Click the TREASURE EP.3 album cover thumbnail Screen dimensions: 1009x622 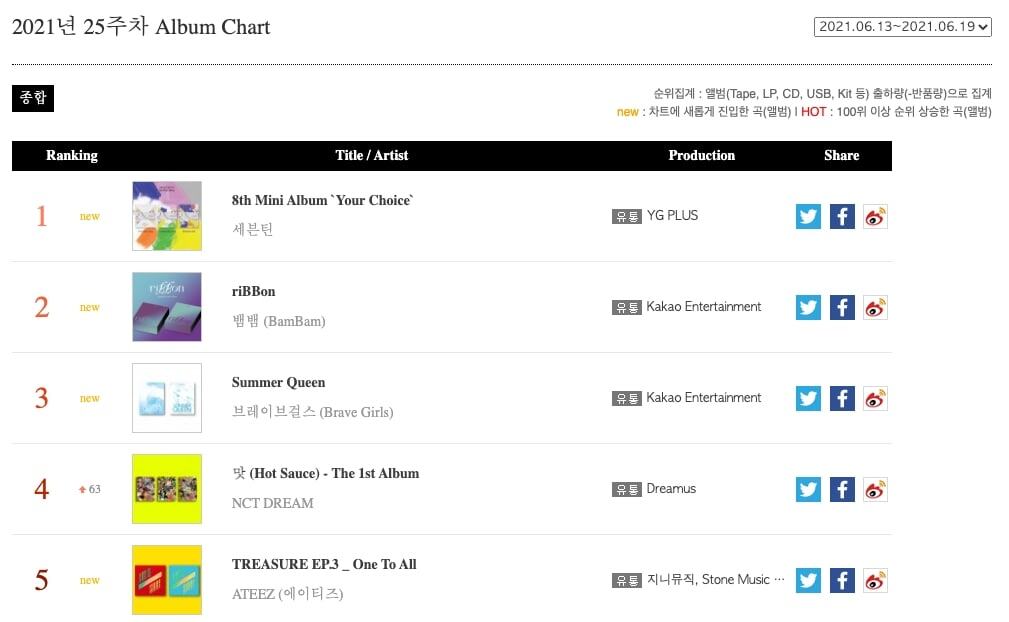click(167, 580)
